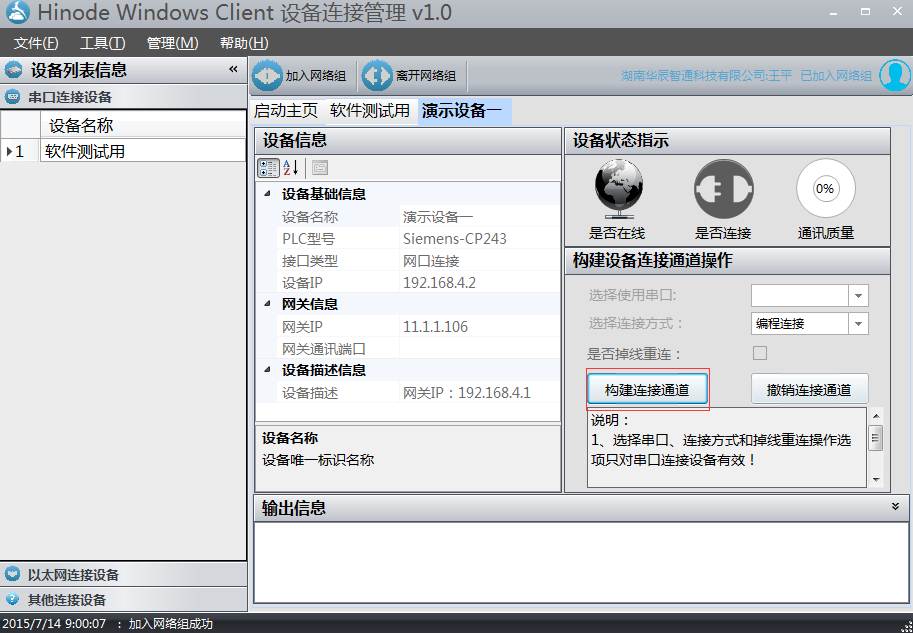Screen dimensions: 913x633
Task: Click the leave network group icon
Action: tap(377, 76)
